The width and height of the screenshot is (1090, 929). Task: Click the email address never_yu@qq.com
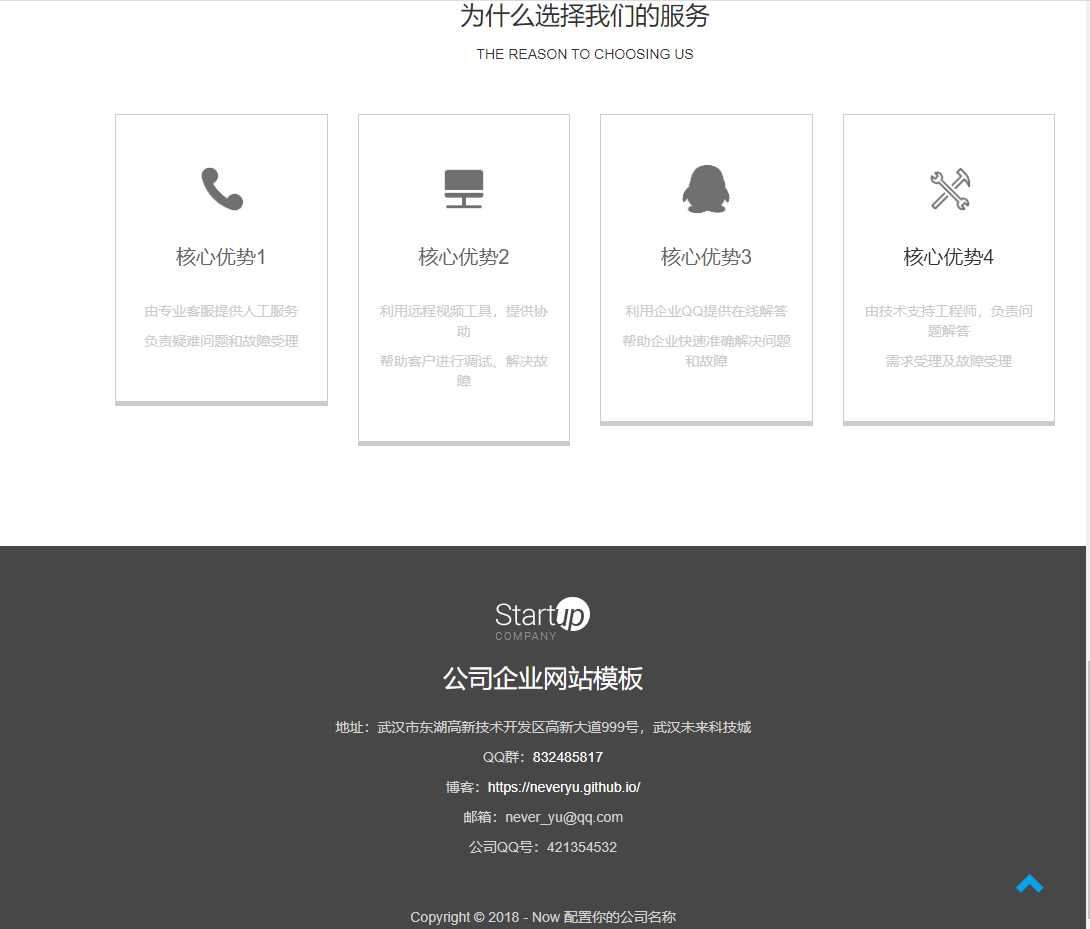click(x=564, y=817)
